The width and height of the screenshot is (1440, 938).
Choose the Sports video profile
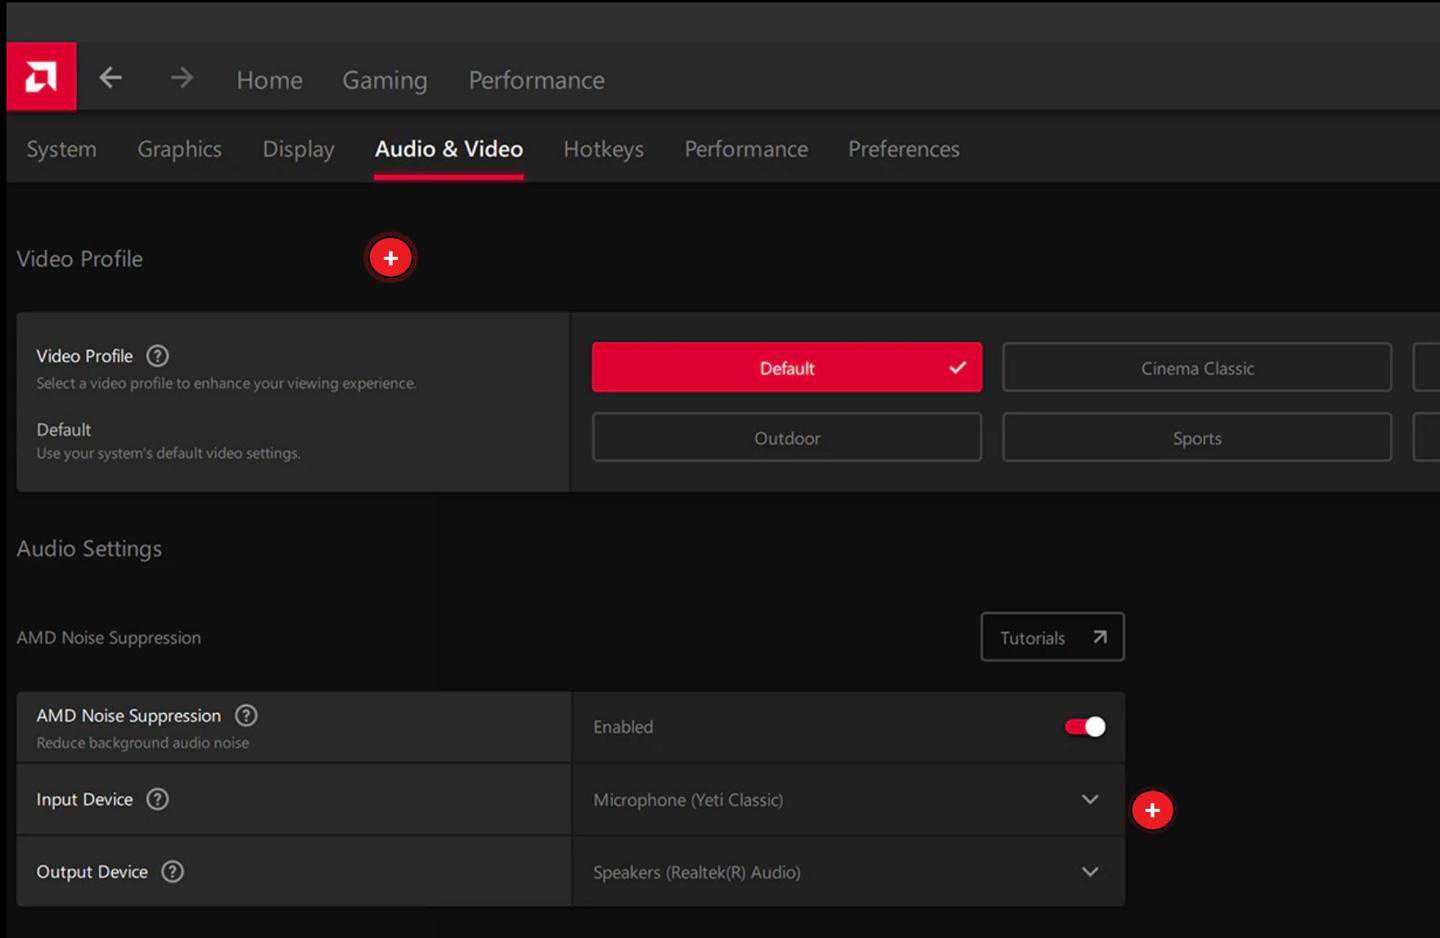pos(1196,438)
